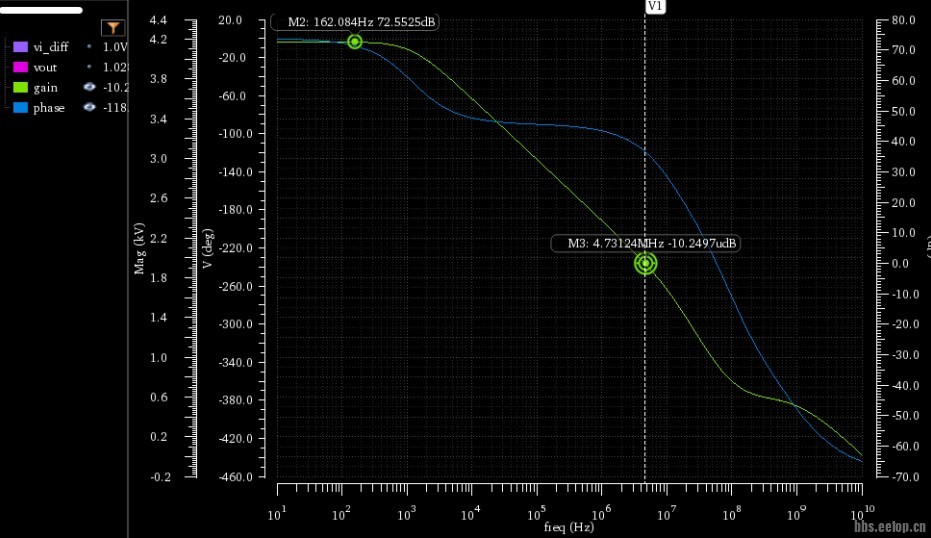Select the gain signal name
This screenshot has height=538, width=931.
[x=45, y=87]
